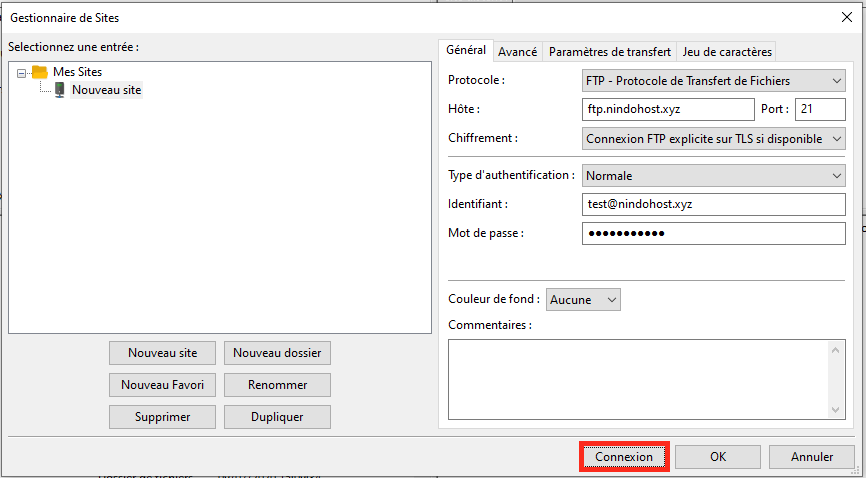This screenshot has height=478, width=866.
Task: Click the Commentaires scrollbar down arrow
Action: 835,410
